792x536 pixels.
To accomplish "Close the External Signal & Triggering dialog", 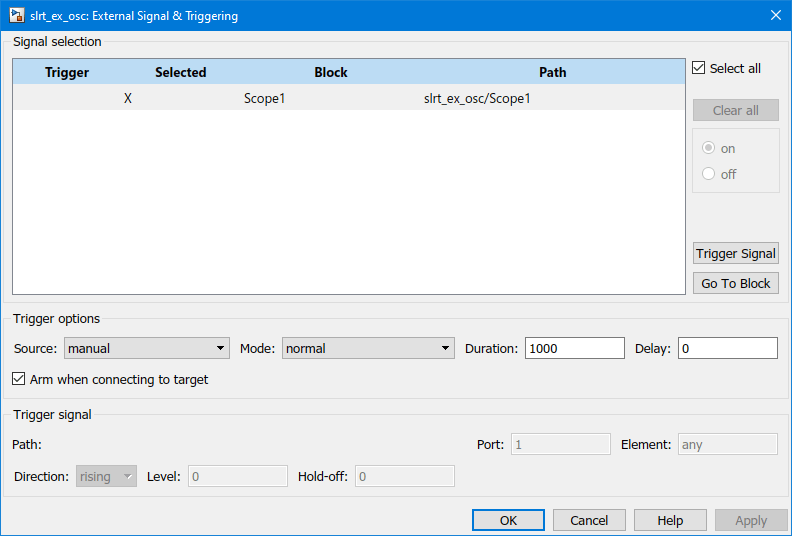I will (775, 15).
